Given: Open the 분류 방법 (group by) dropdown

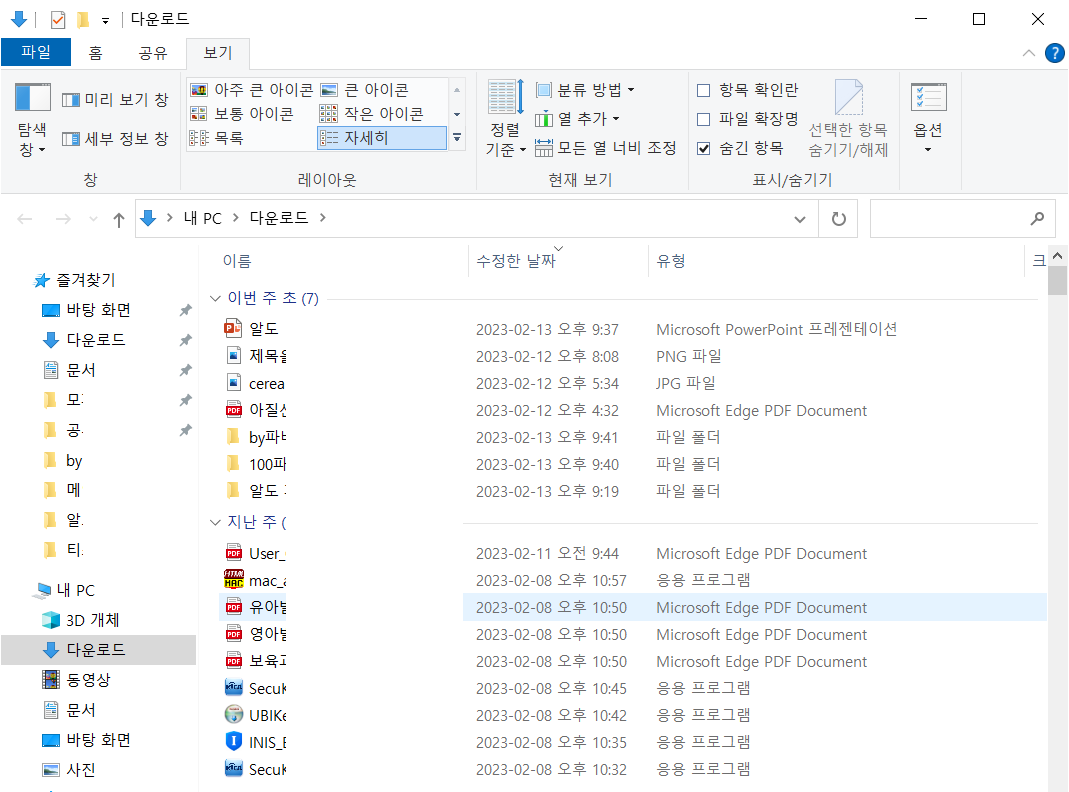Looking at the screenshot, I should click(576, 89).
